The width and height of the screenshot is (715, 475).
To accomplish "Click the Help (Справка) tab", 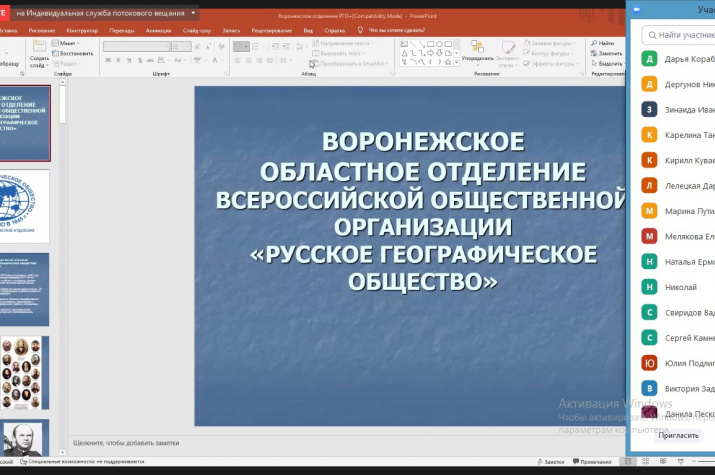I will (335, 31).
